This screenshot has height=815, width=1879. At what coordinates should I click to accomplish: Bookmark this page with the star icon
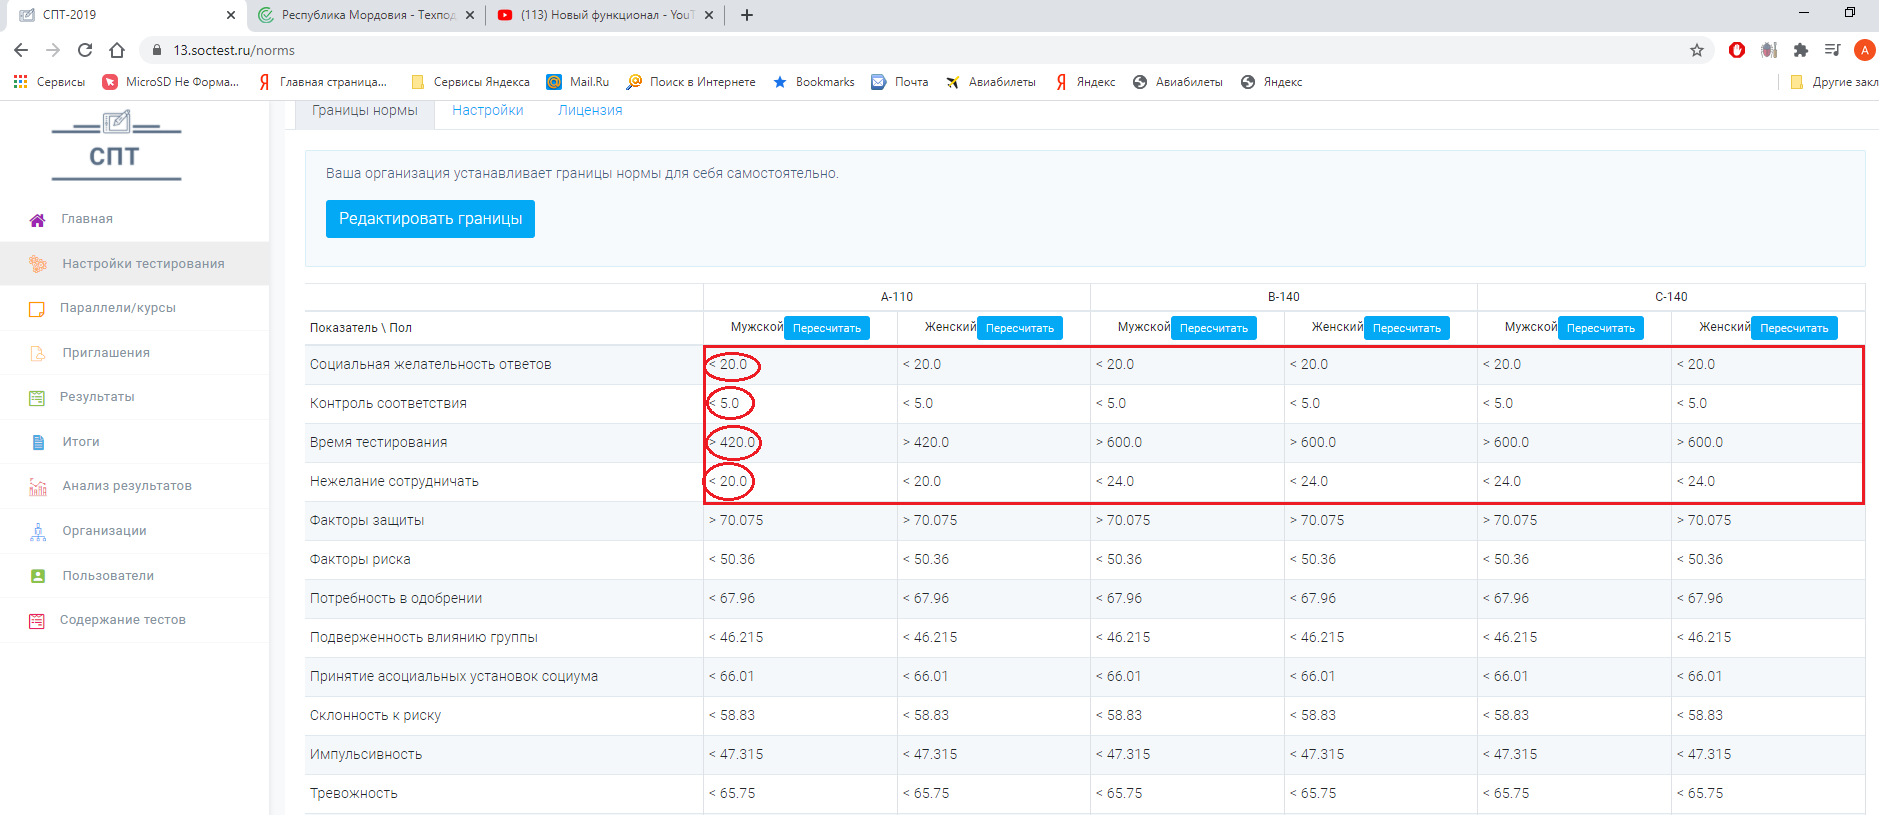[1697, 50]
